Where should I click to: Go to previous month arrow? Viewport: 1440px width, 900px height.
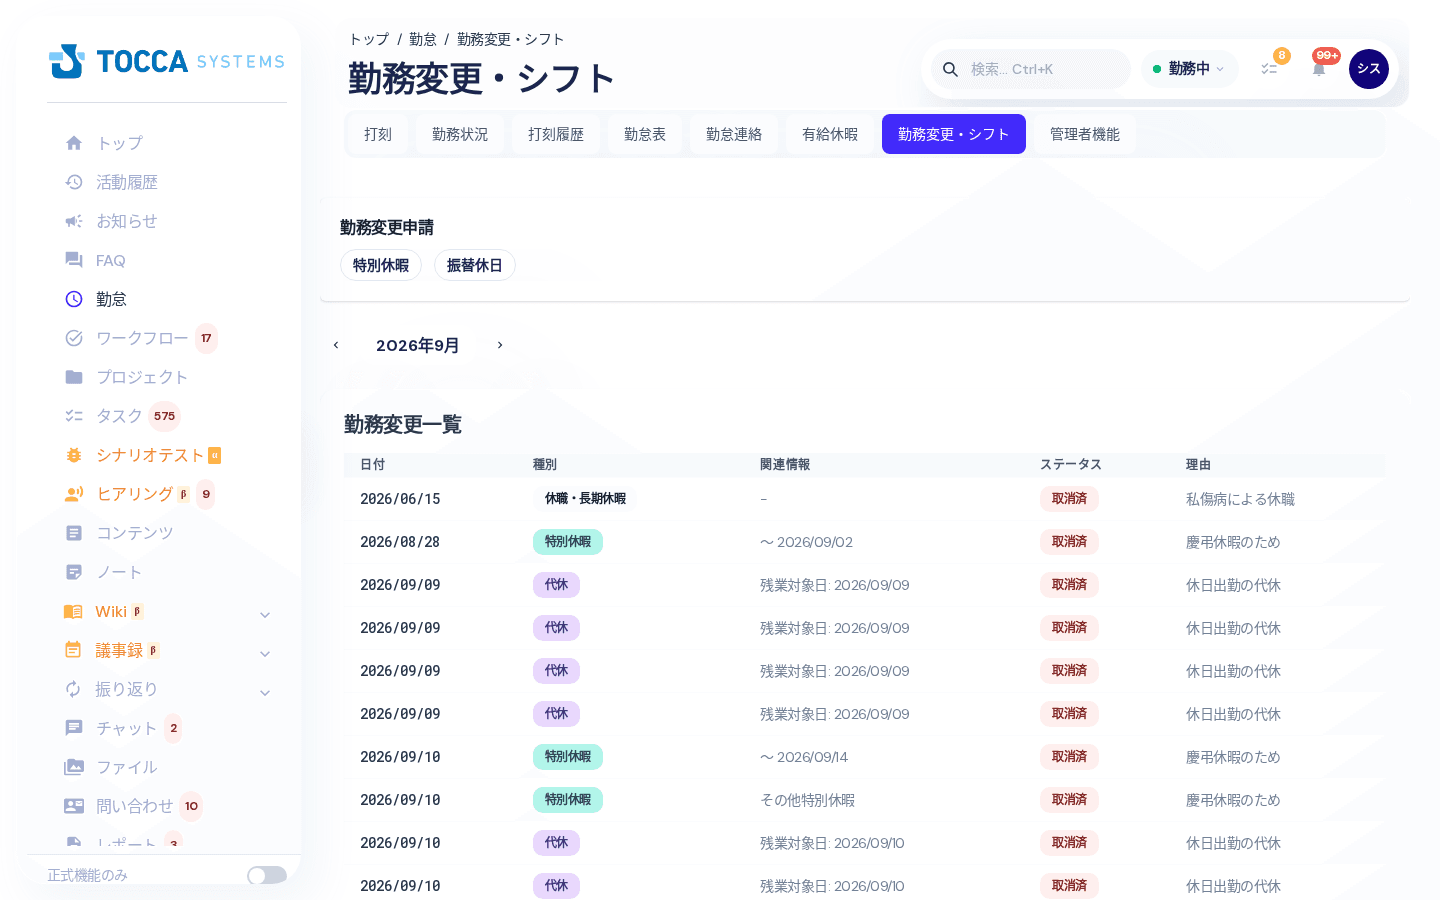tap(336, 345)
